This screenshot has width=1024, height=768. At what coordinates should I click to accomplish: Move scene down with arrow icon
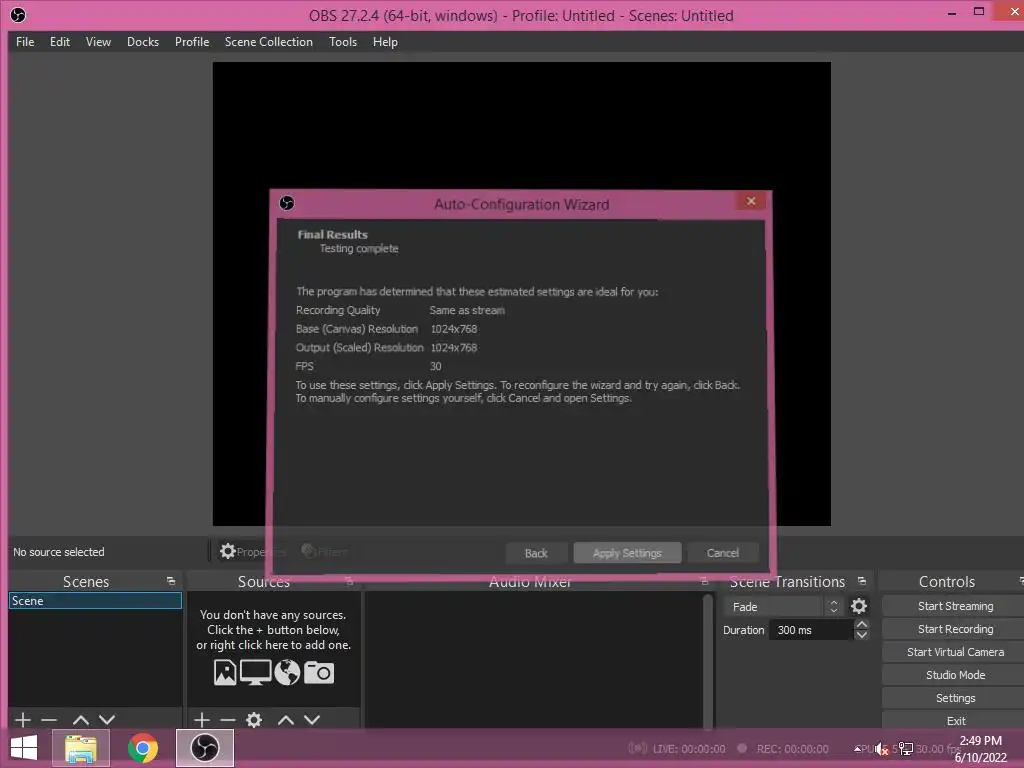pyautogui.click(x=107, y=720)
